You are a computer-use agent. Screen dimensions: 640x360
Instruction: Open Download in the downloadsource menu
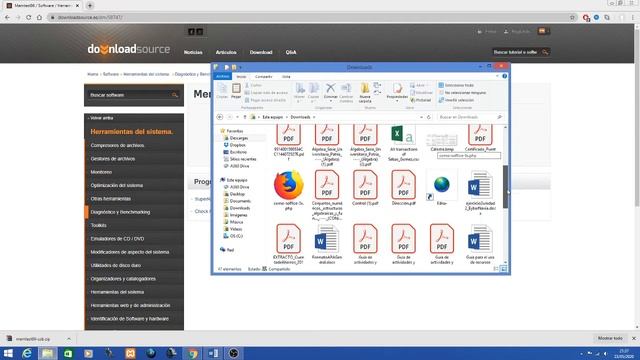pyautogui.click(x=261, y=52)
